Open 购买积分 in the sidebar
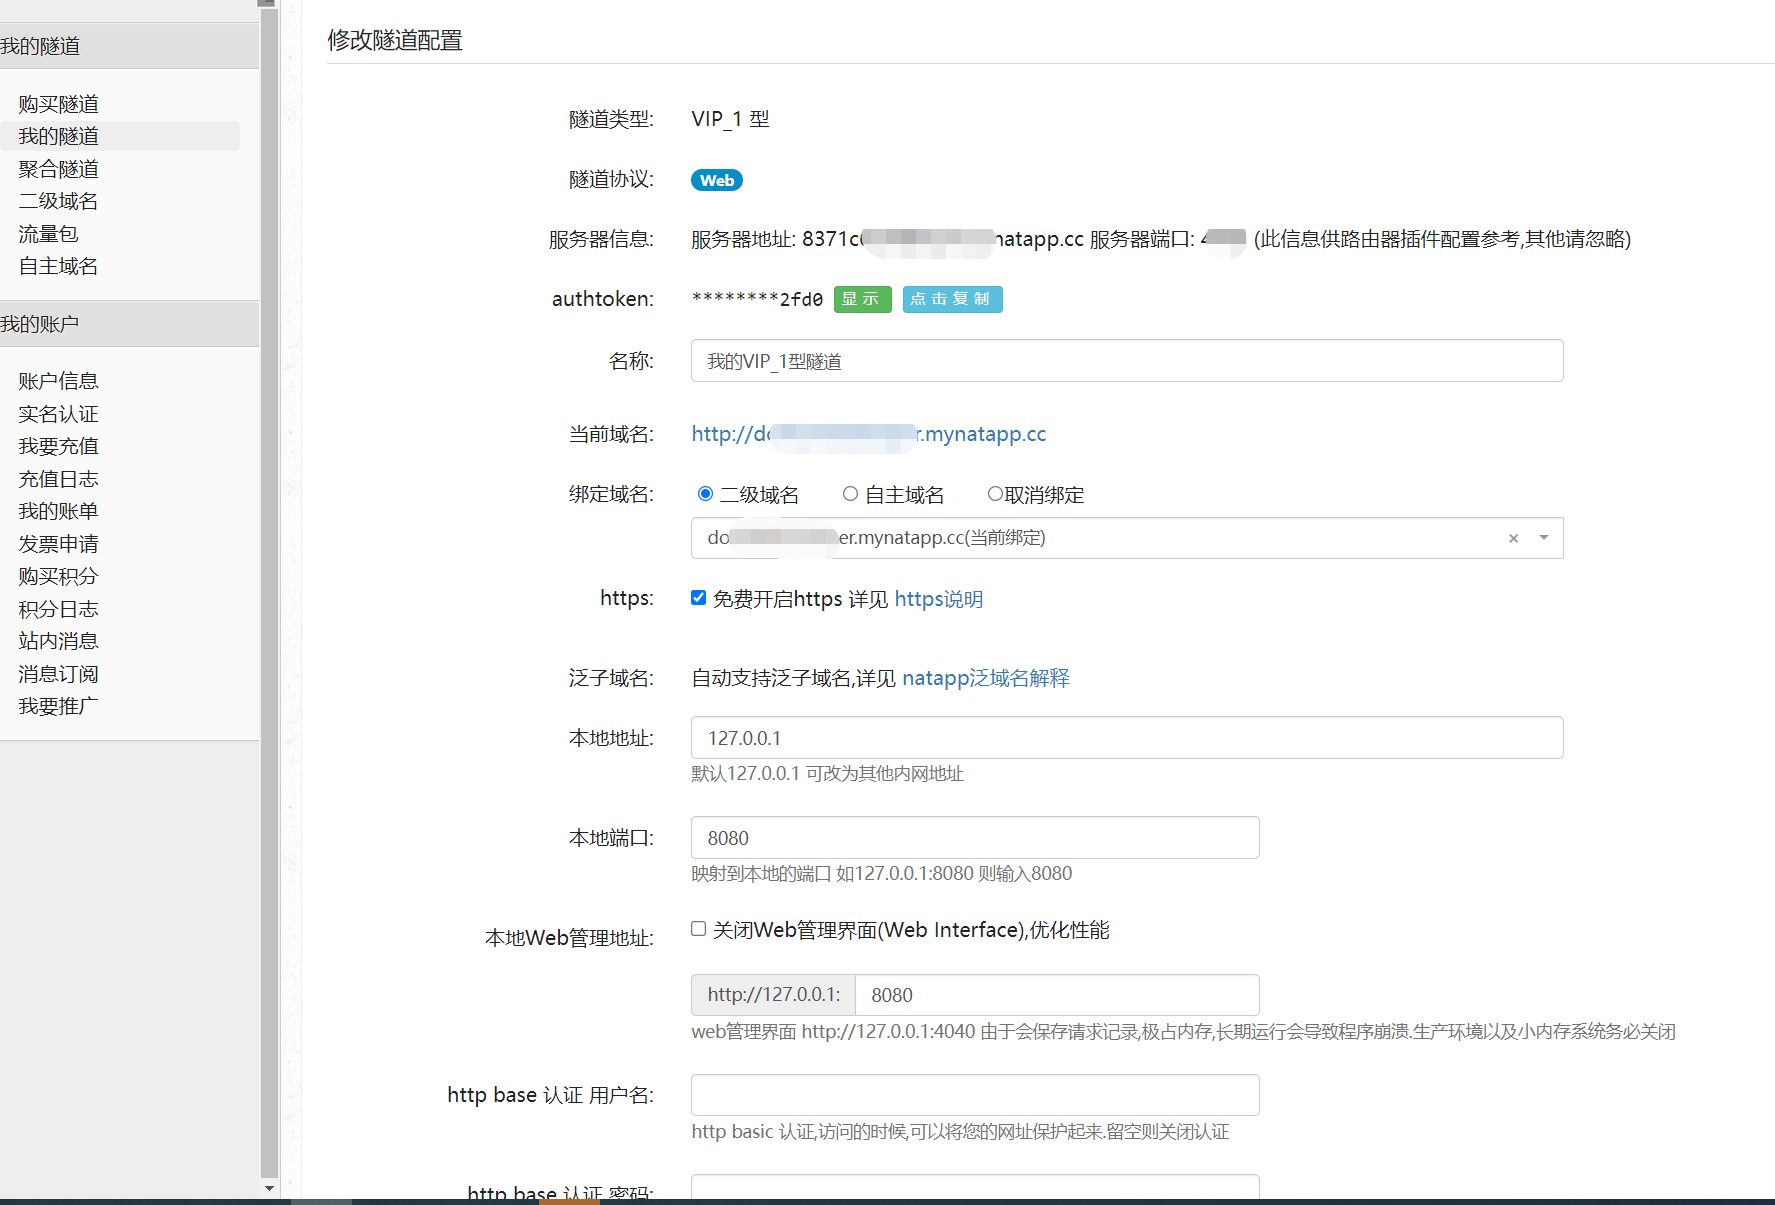Image resolution: width=1775 pixels, height=1205 pixels. coord(58,576)
